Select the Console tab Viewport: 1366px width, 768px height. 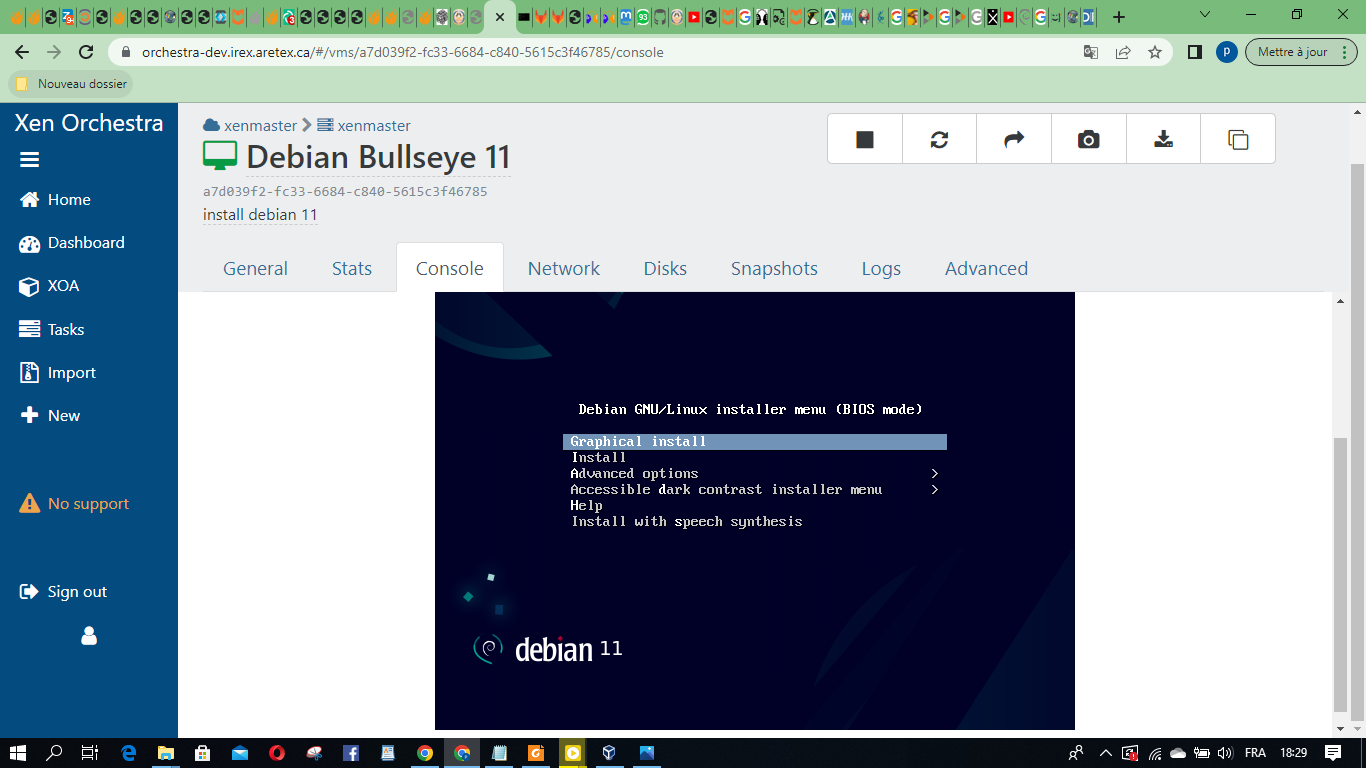tap(450, 268)
